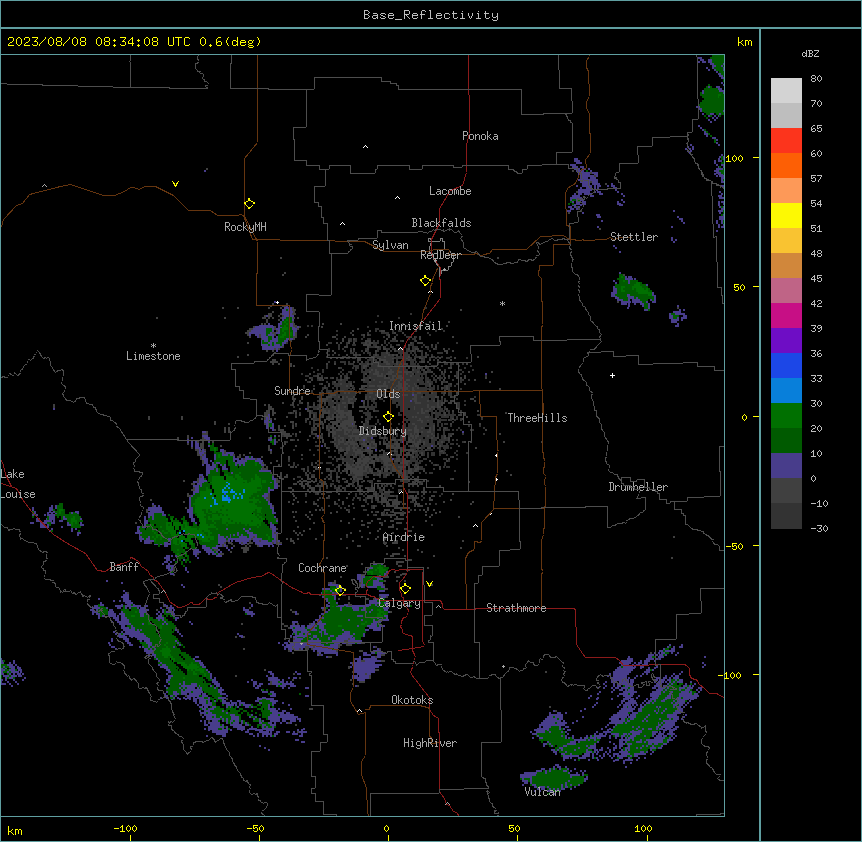
Task: Click the -100 tick on the bottom axis
Action: click(125, 828)
